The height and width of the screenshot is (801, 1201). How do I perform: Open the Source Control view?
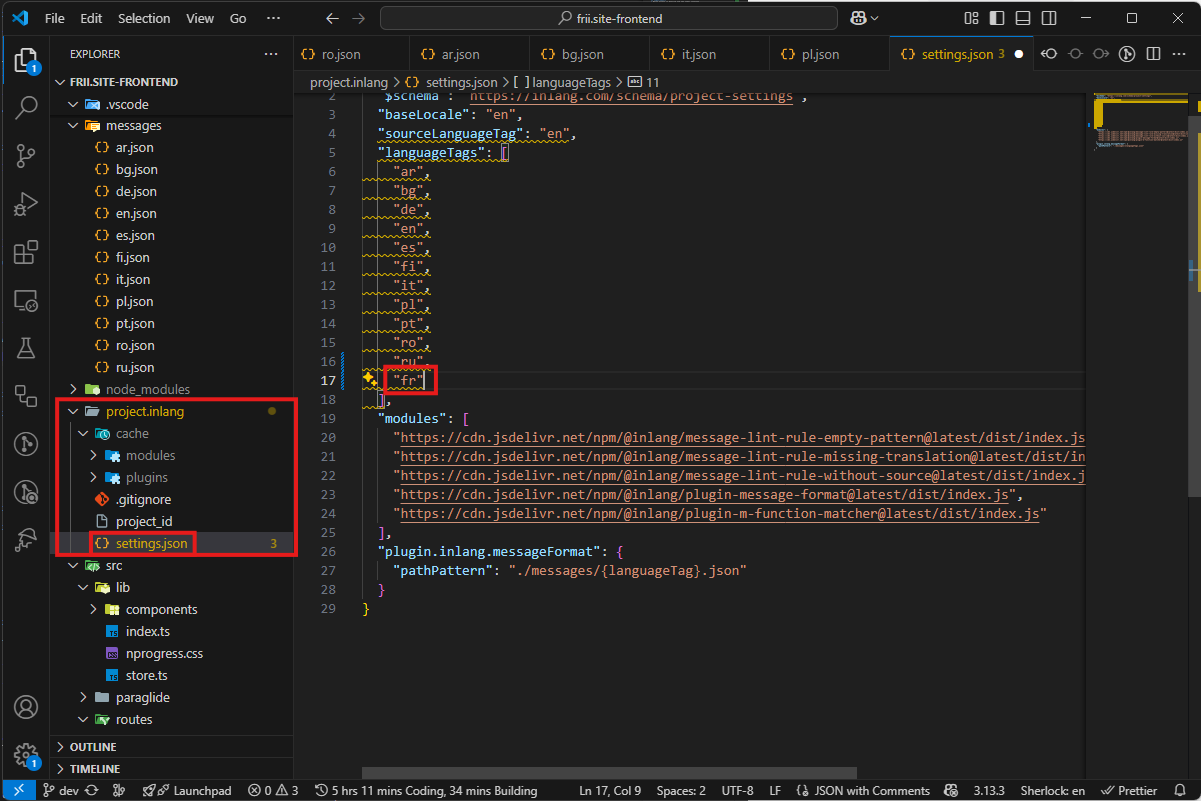click(x=25, y=155)
